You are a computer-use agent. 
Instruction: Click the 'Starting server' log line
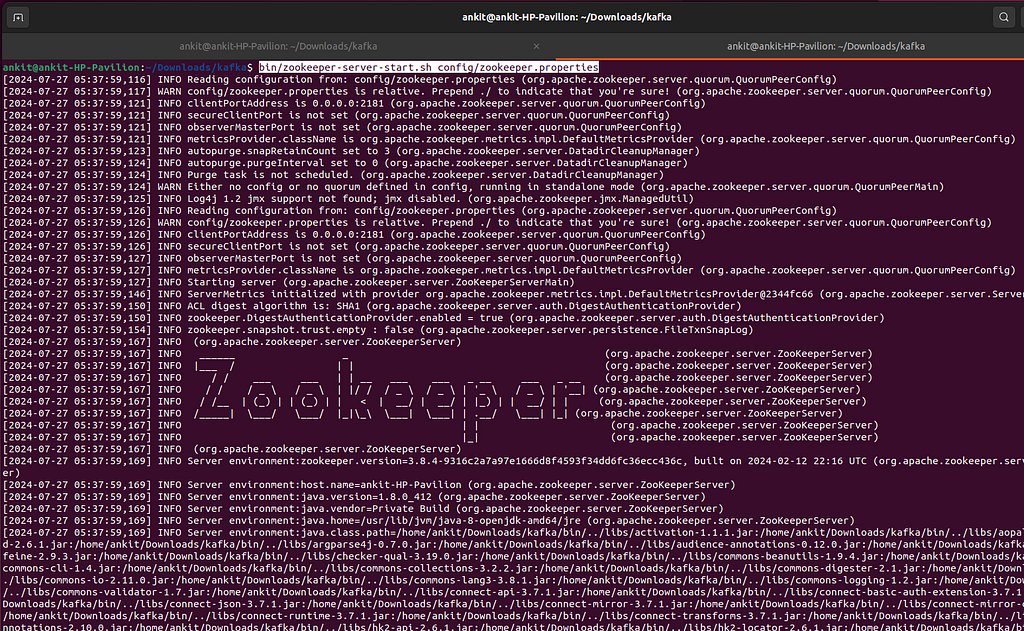[x=289, y=282]
